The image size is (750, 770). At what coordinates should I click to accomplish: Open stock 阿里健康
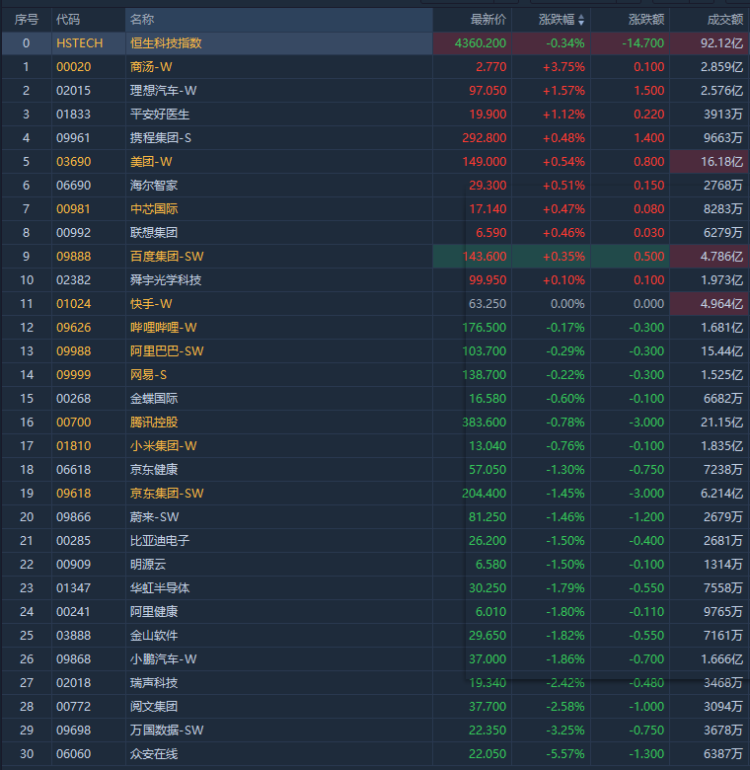pyautogui.click(x=154, y=611)
